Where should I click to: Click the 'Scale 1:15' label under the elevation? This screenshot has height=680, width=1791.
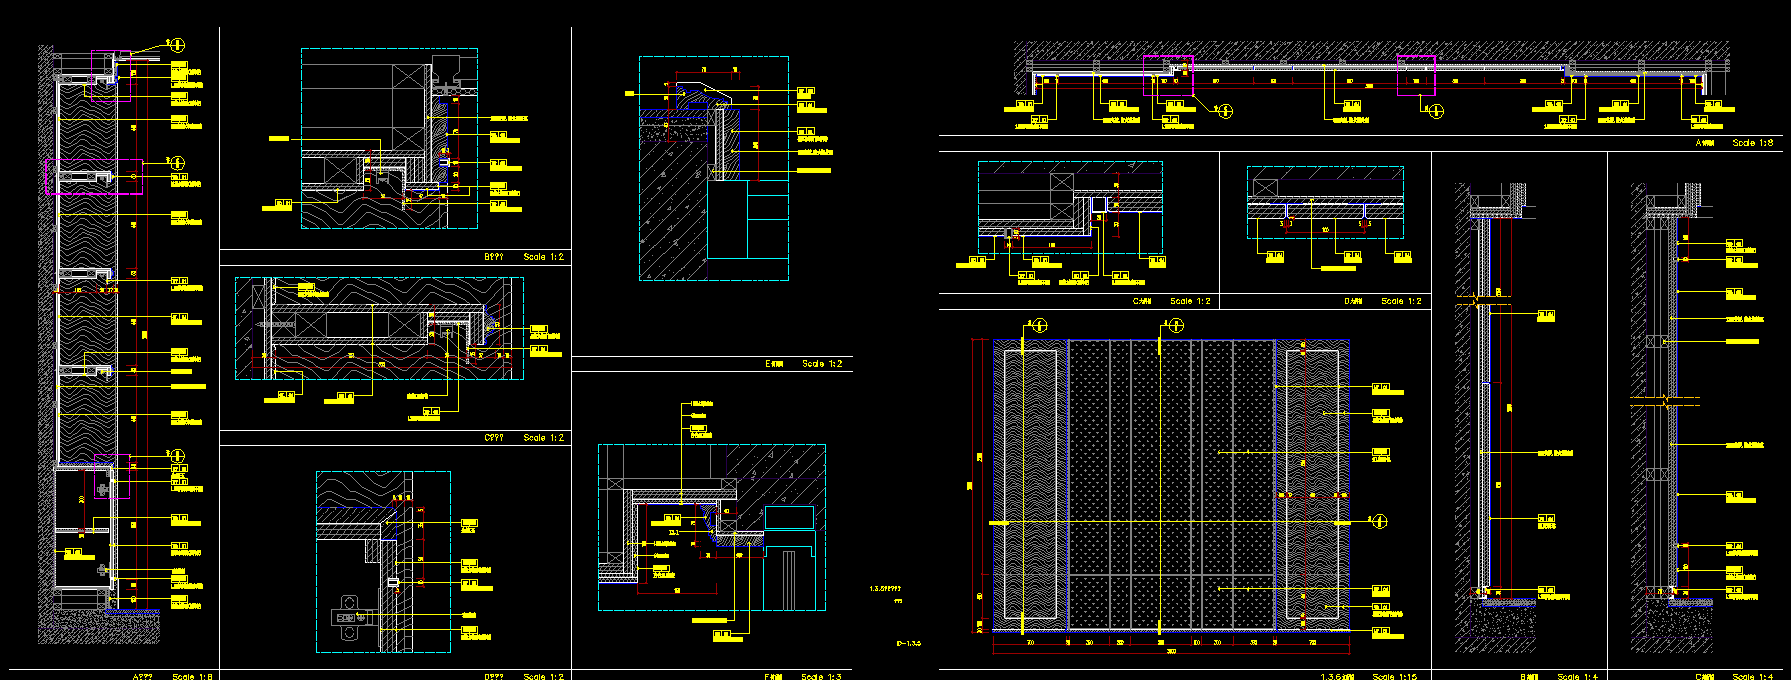pos(1394,677)
